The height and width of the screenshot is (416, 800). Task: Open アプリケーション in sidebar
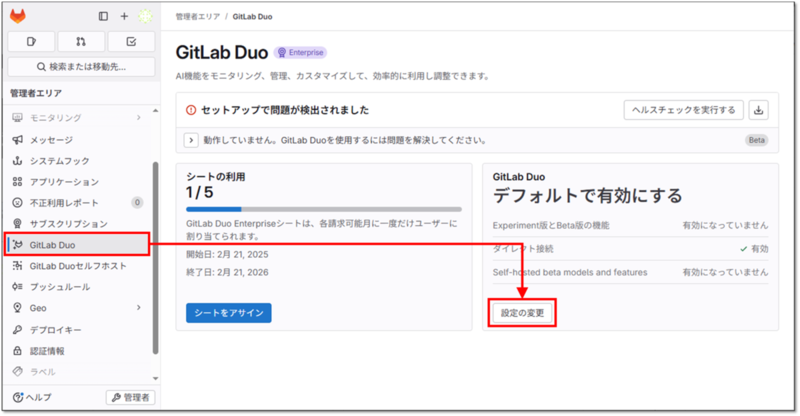(x=77, y=182)
